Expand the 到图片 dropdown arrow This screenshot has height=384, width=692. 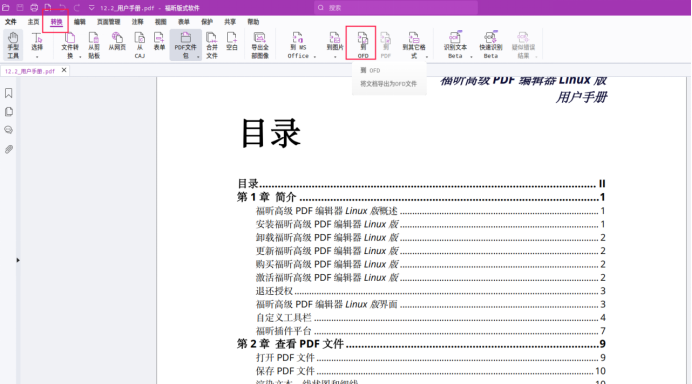pos(335,57)
